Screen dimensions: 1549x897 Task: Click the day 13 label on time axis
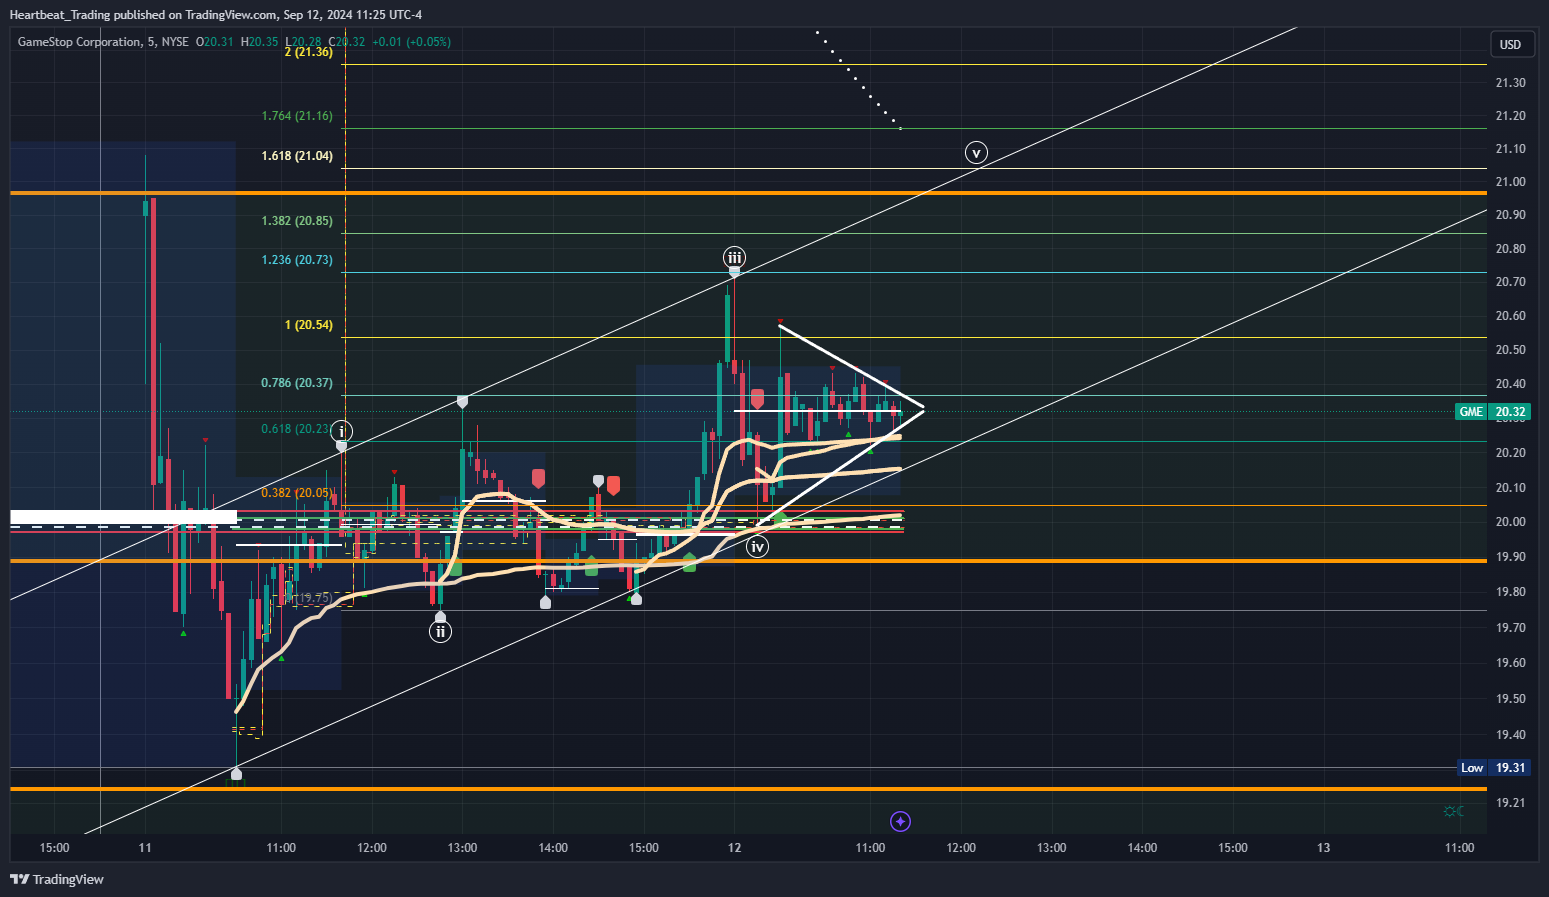pyautogui.click(x=1324, y=848)
